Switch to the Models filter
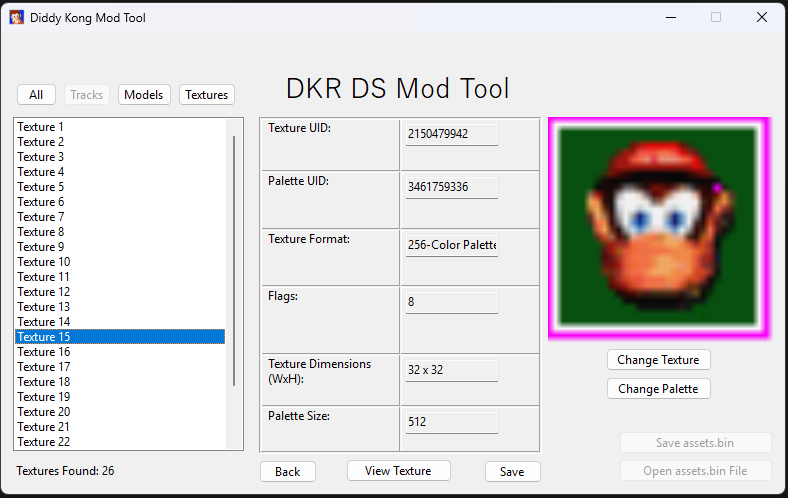Viewport: 788px width, 498px height. pyautogui.click(x=144, y=95)
